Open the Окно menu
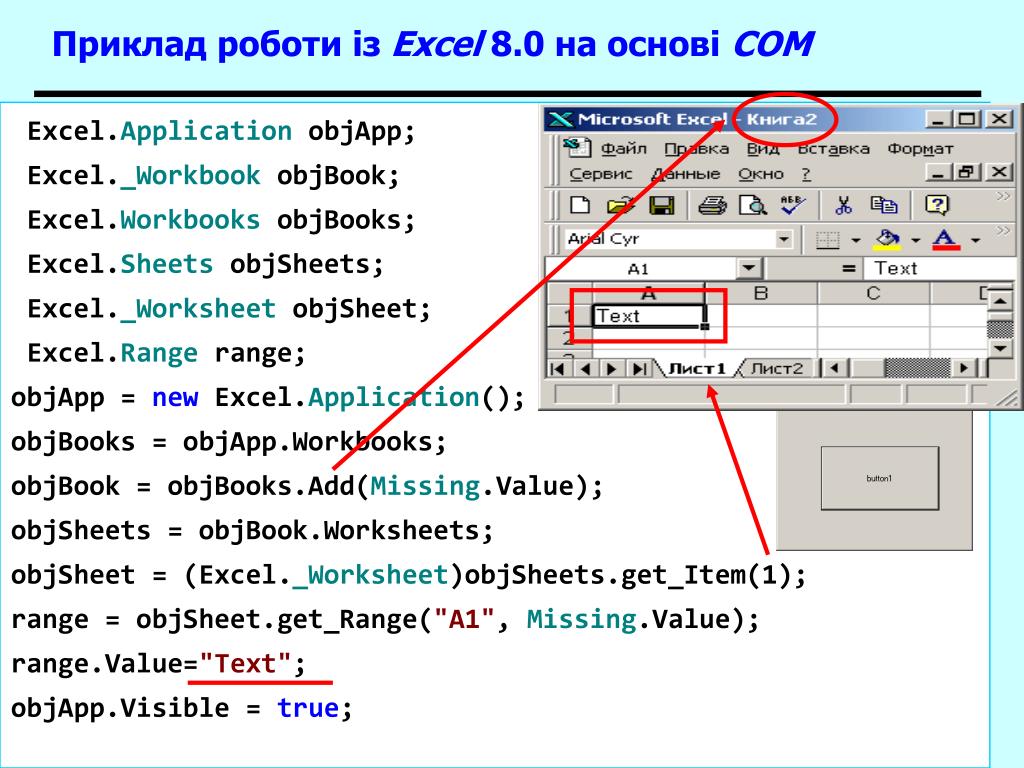Viewport: 1024px width, 768px height. click(x=761, y=174)
